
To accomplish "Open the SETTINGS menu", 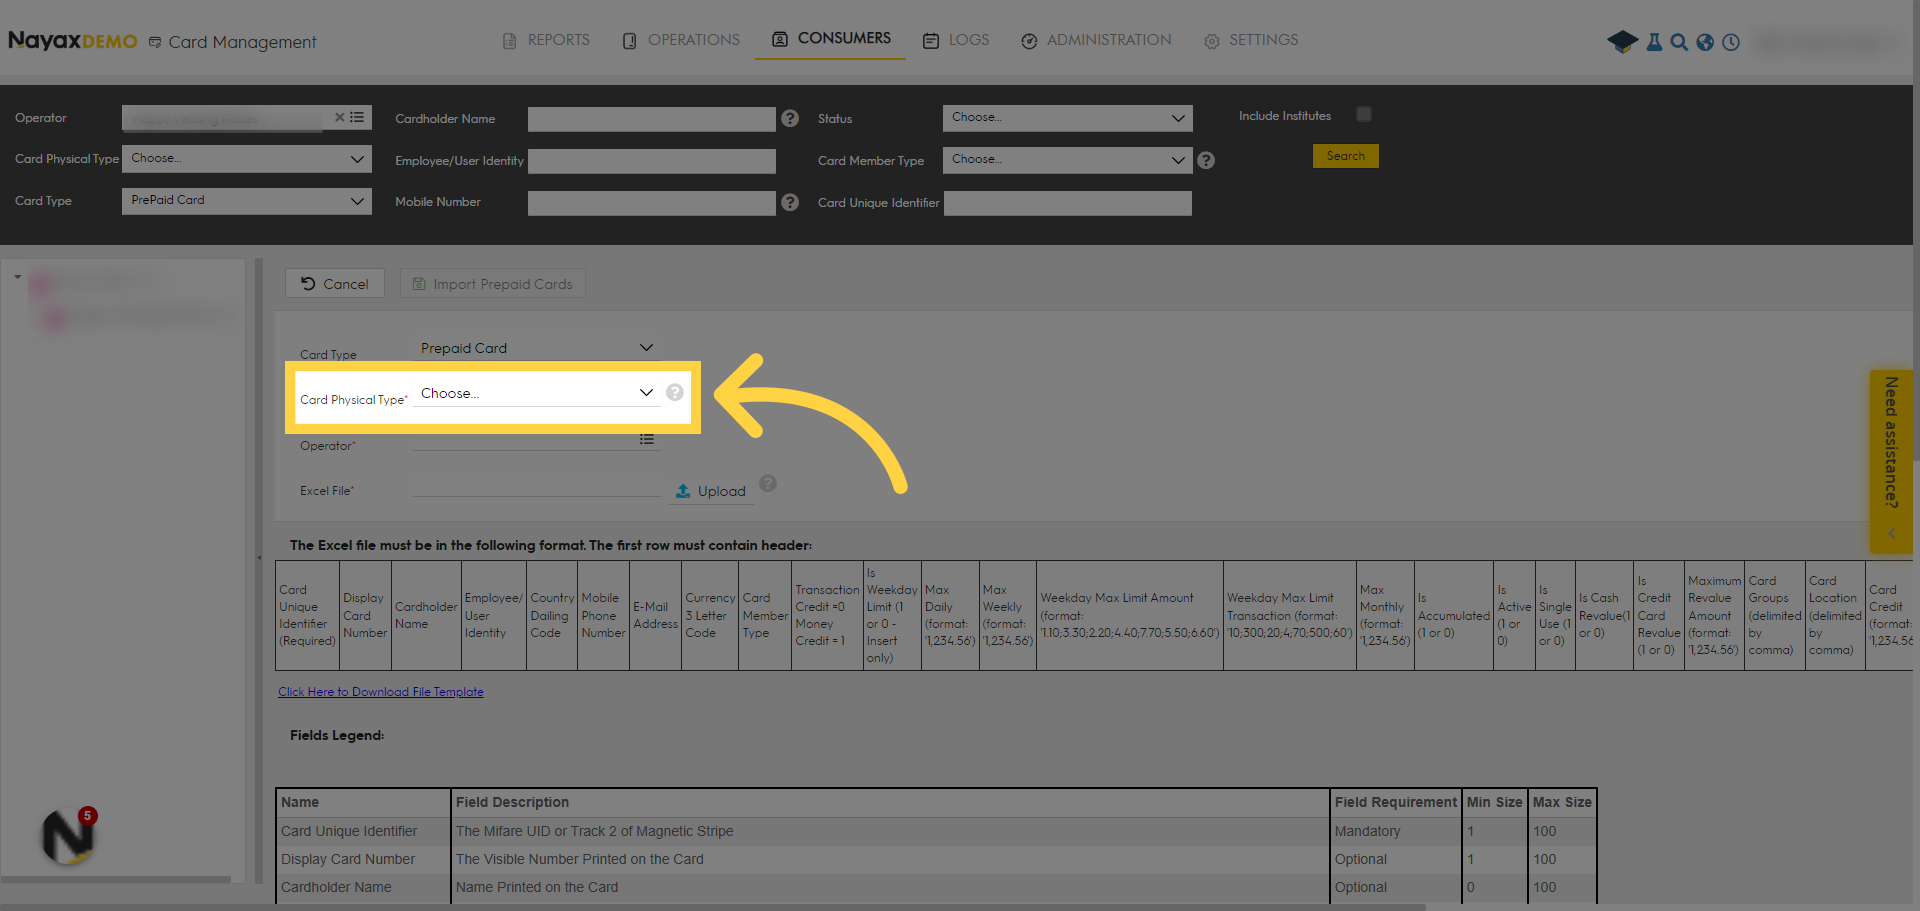I will click(1251, 40).
